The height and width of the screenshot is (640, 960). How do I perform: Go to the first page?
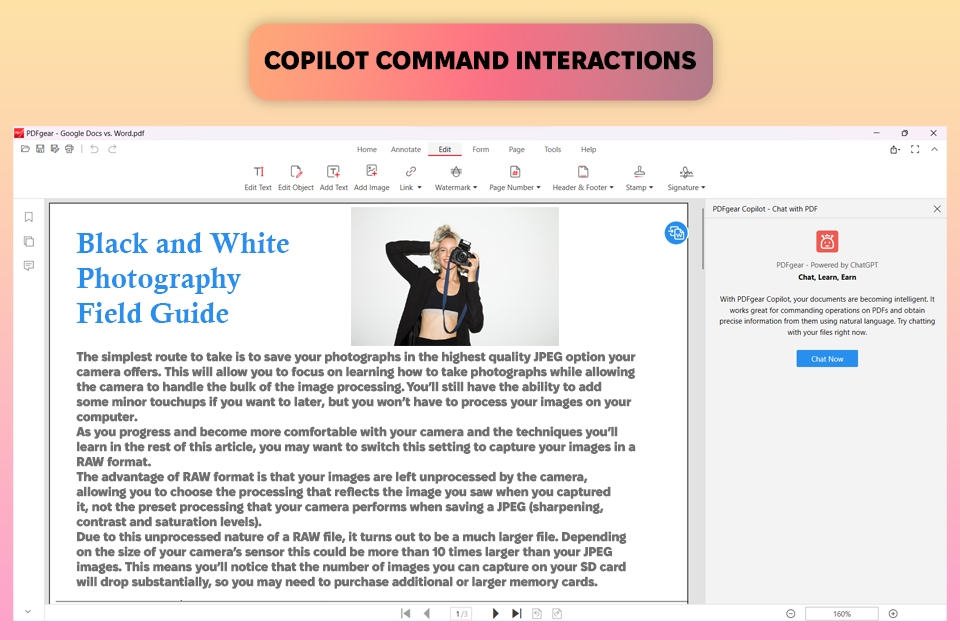coord(405,613)
